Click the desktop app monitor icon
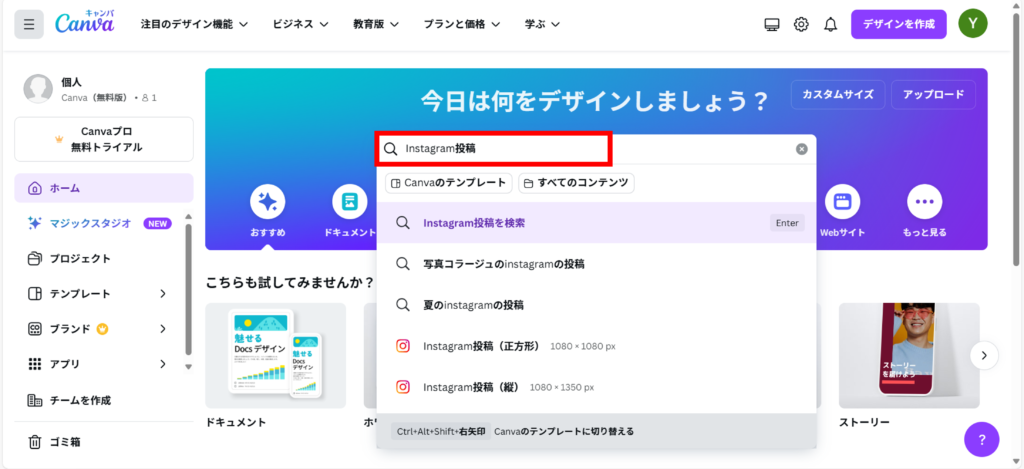Viewport: 1024px width, 469px height. coord(771,24)
